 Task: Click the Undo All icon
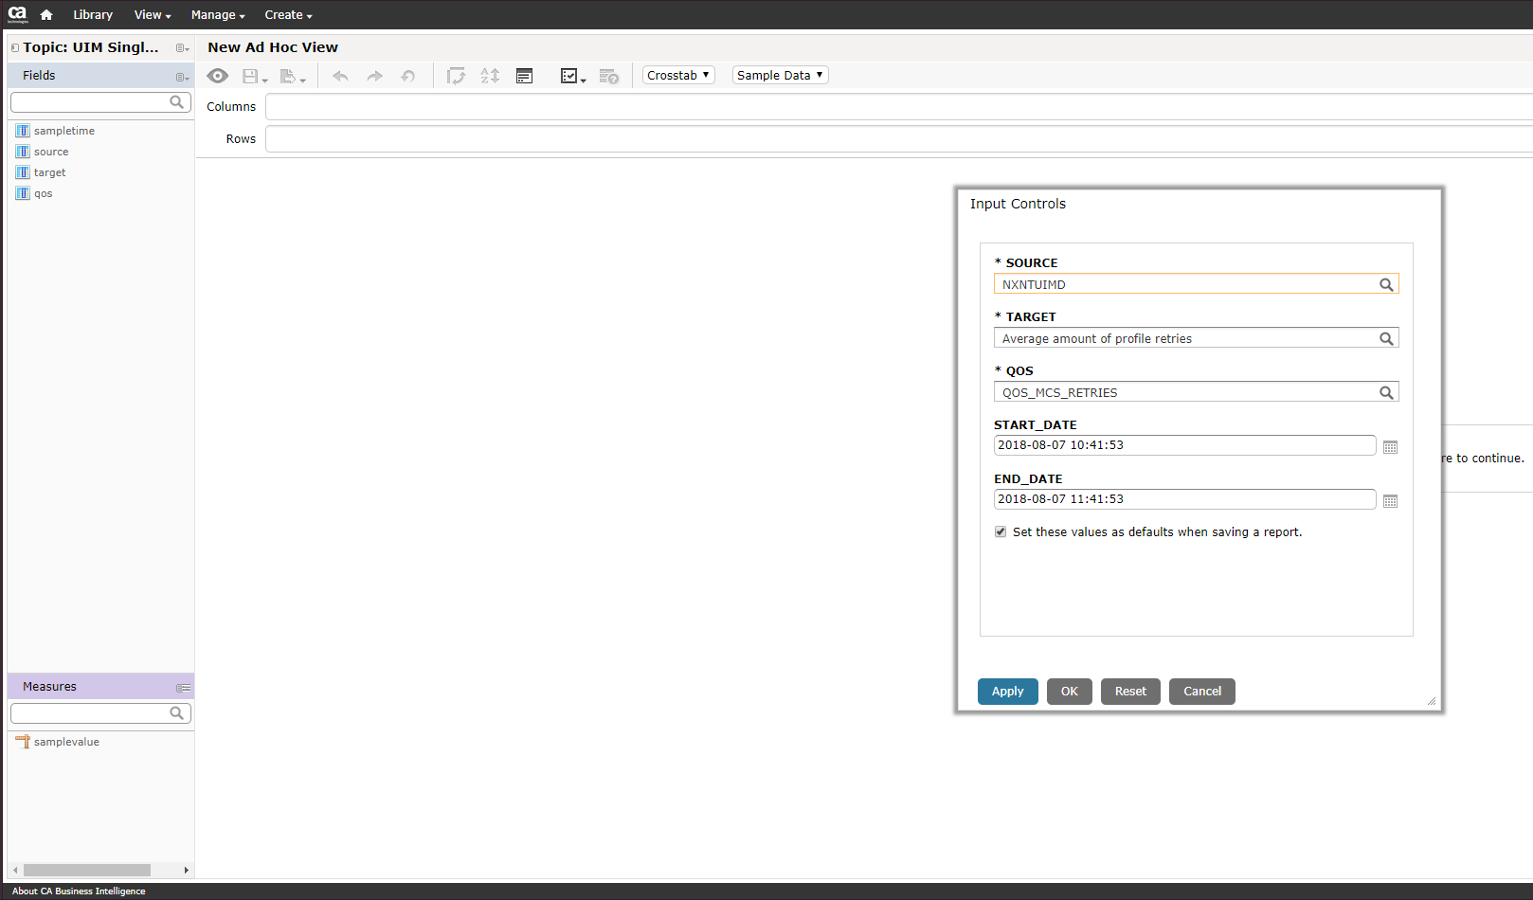click(408, 76)
